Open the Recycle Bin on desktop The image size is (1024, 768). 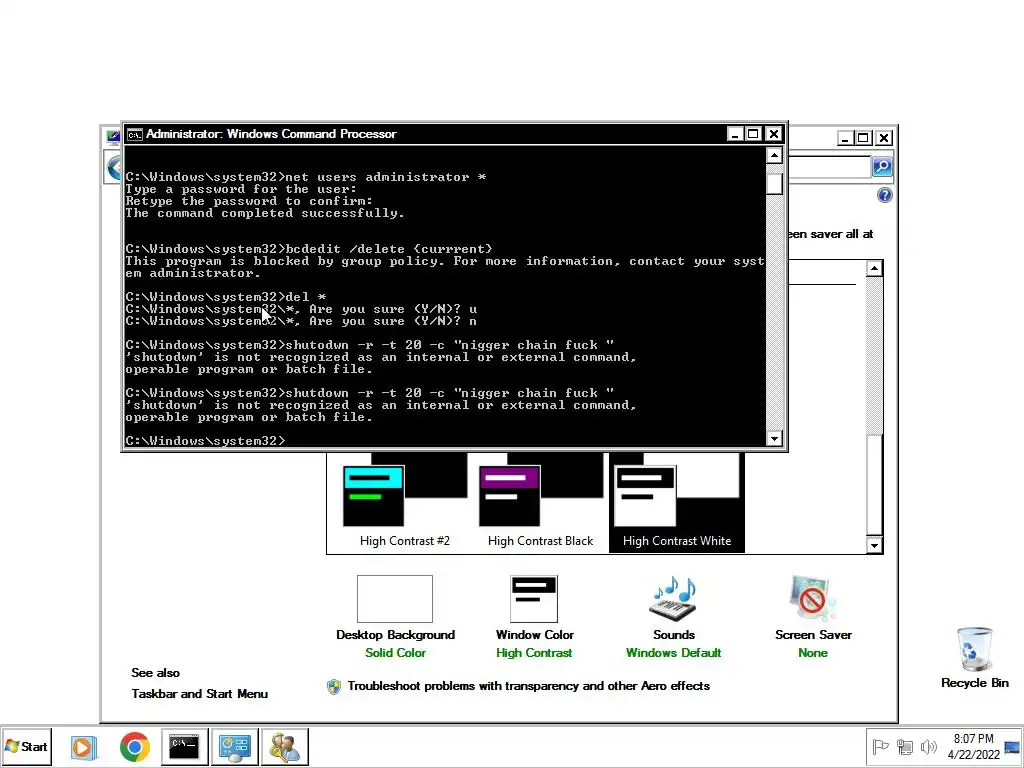pos(974,658)
